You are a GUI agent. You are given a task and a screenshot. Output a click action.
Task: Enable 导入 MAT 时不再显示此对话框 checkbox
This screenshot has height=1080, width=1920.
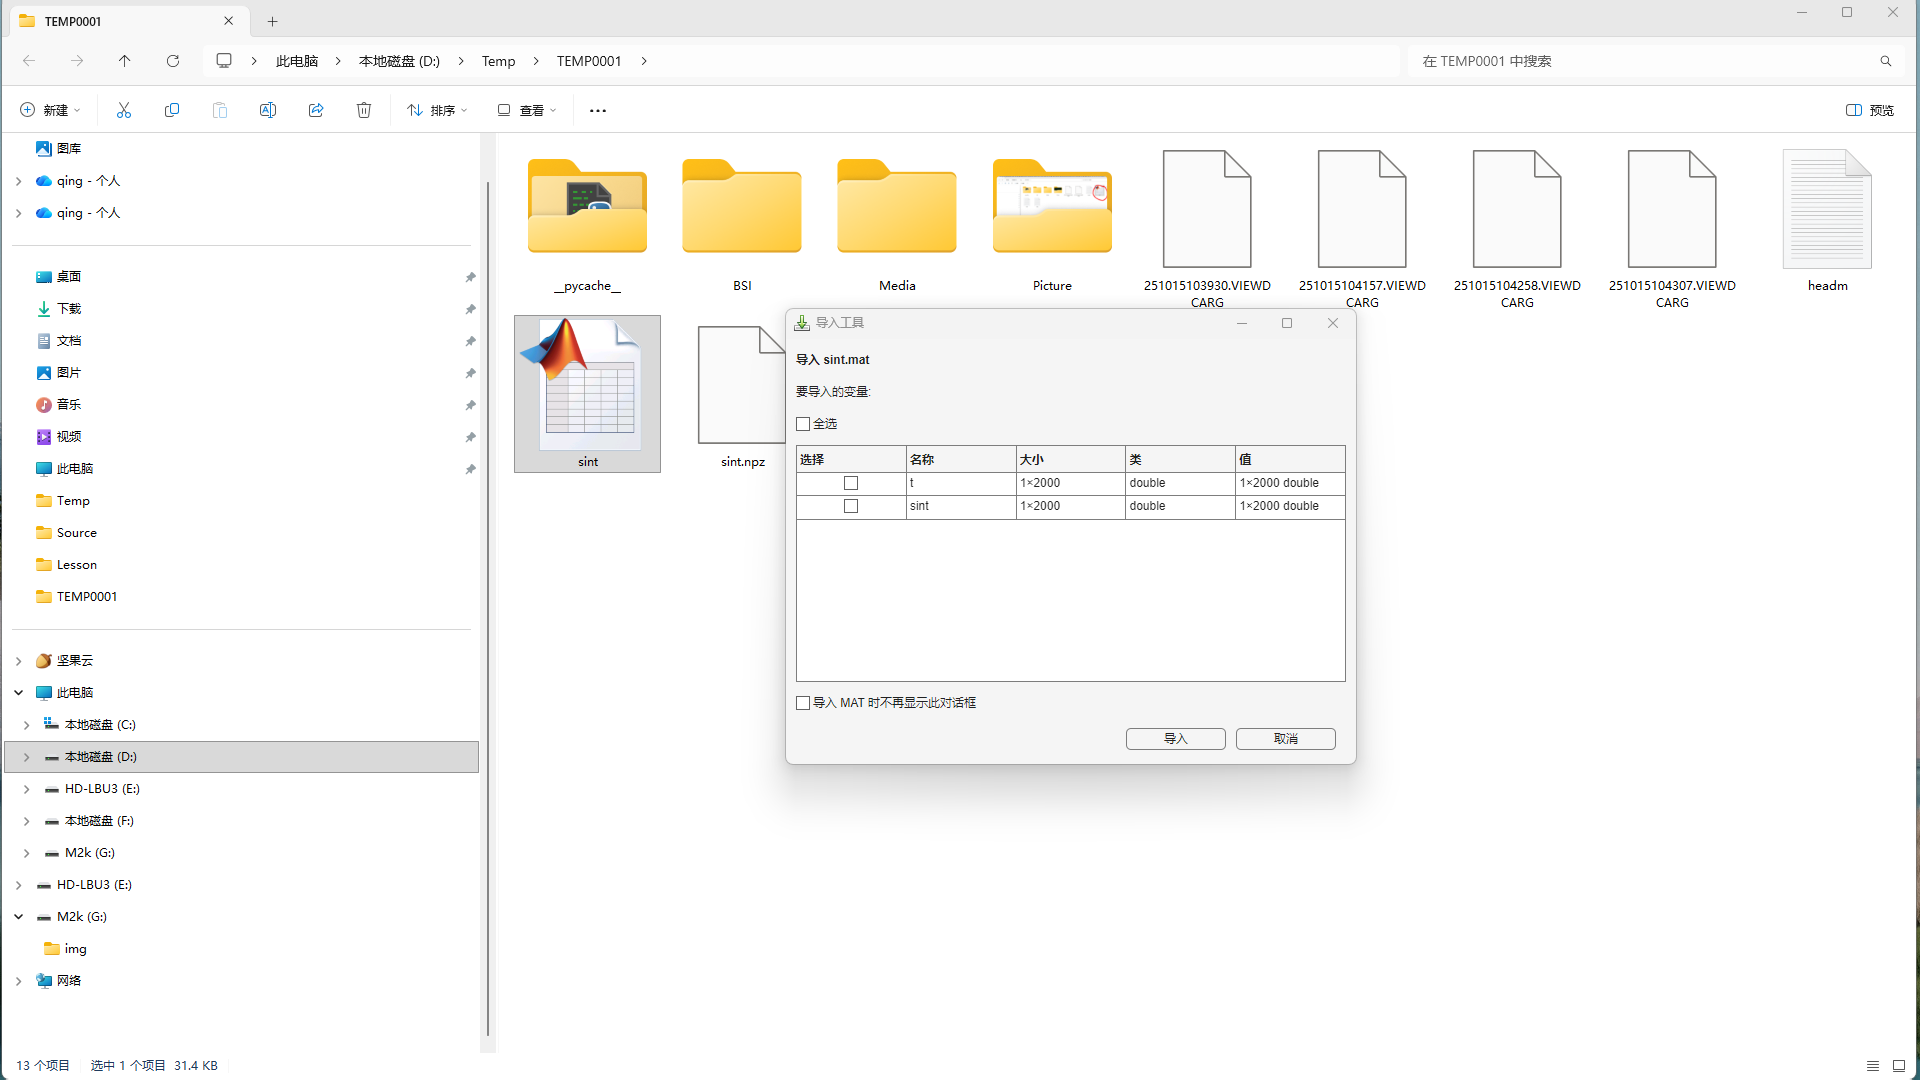tap(803, 703)
